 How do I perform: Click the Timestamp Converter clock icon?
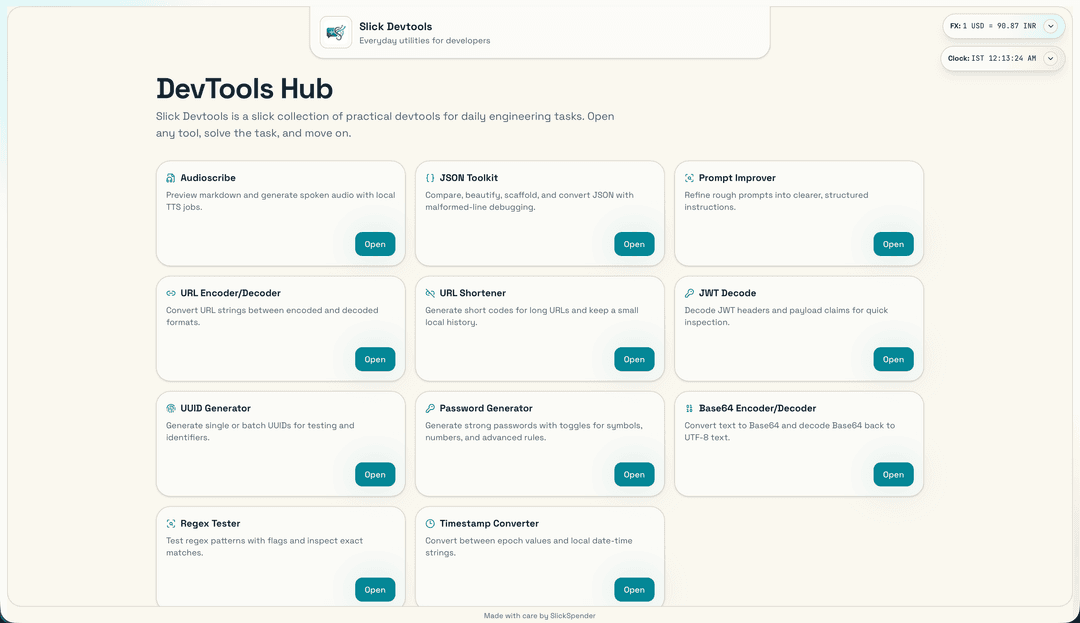(x=428, y=523)
